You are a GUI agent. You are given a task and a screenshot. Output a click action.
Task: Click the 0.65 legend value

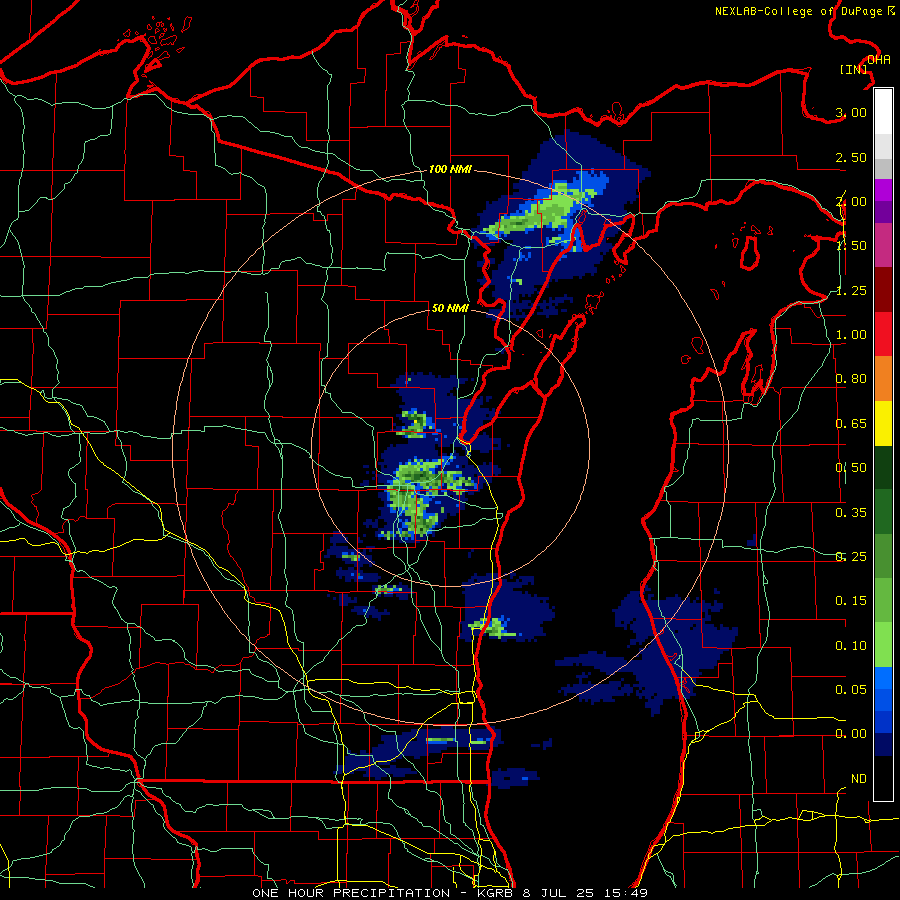851,424
